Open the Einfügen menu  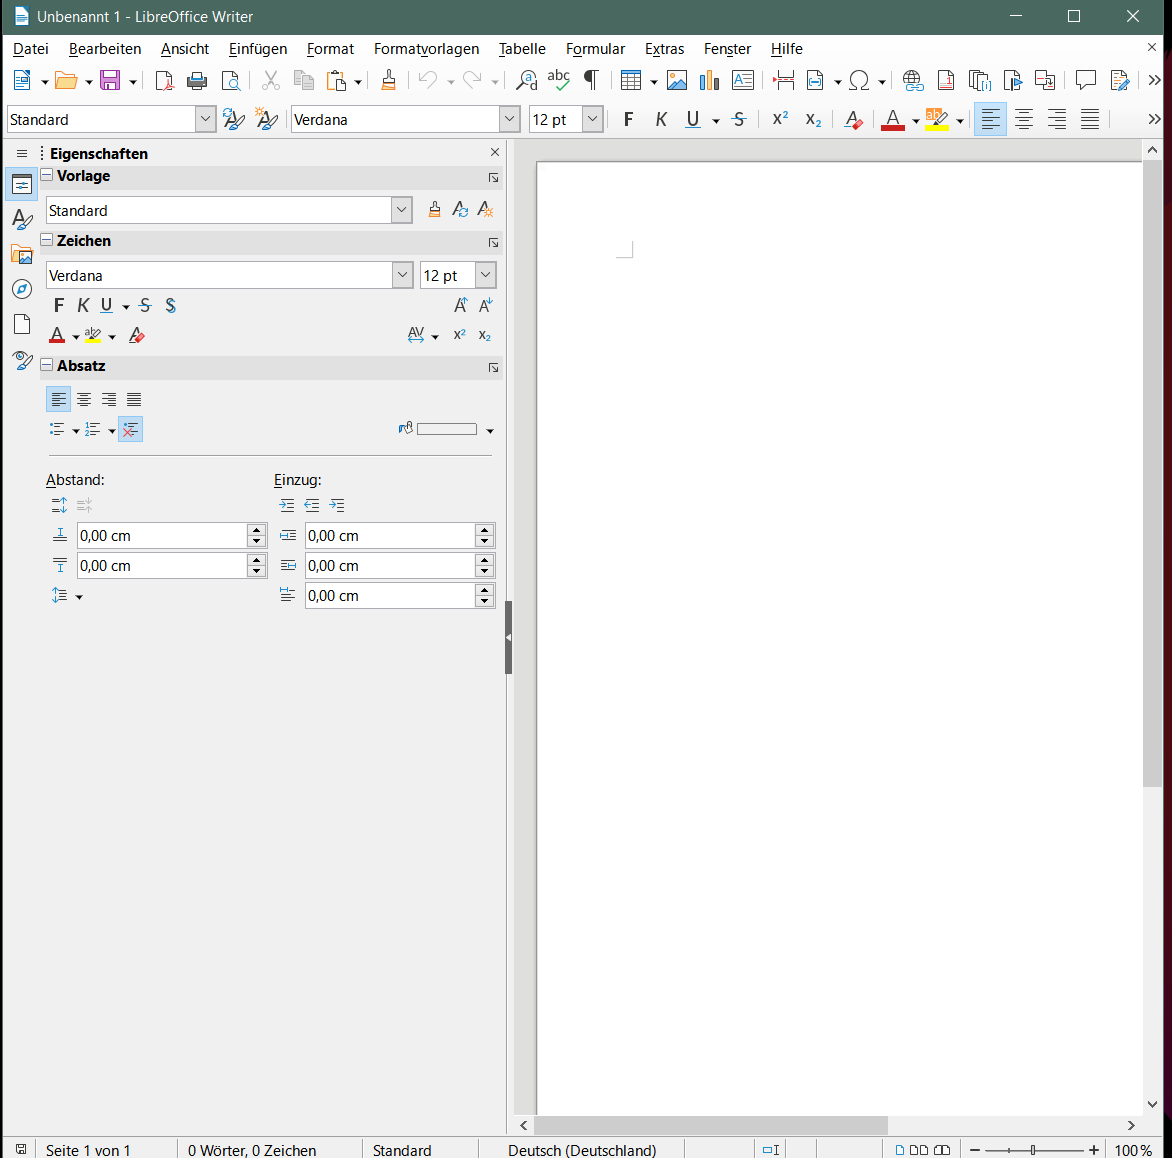point(258,49)
